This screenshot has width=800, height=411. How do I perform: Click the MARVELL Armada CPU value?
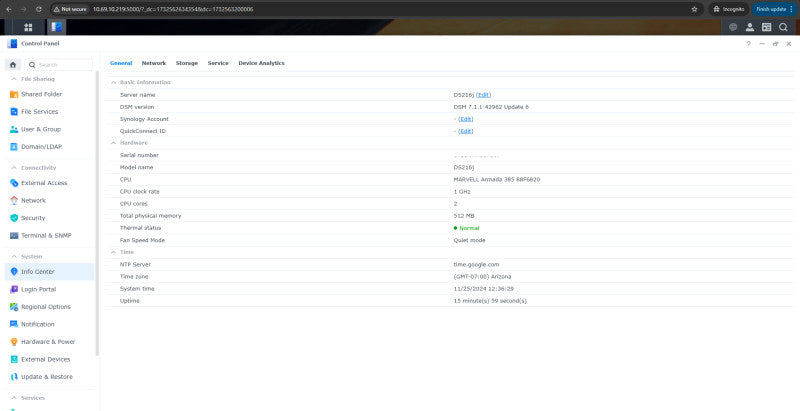tap(496, 179)
